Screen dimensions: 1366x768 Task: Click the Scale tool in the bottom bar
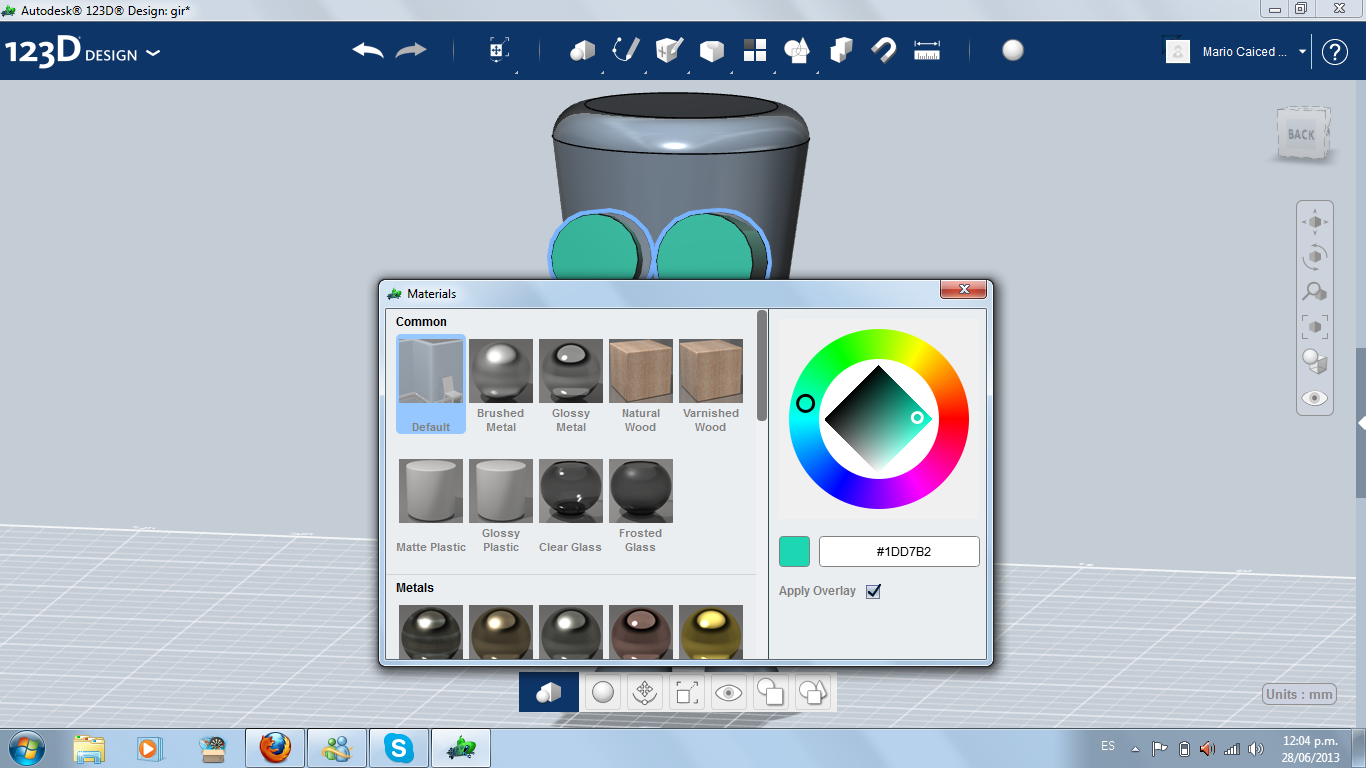click(687, 692)
